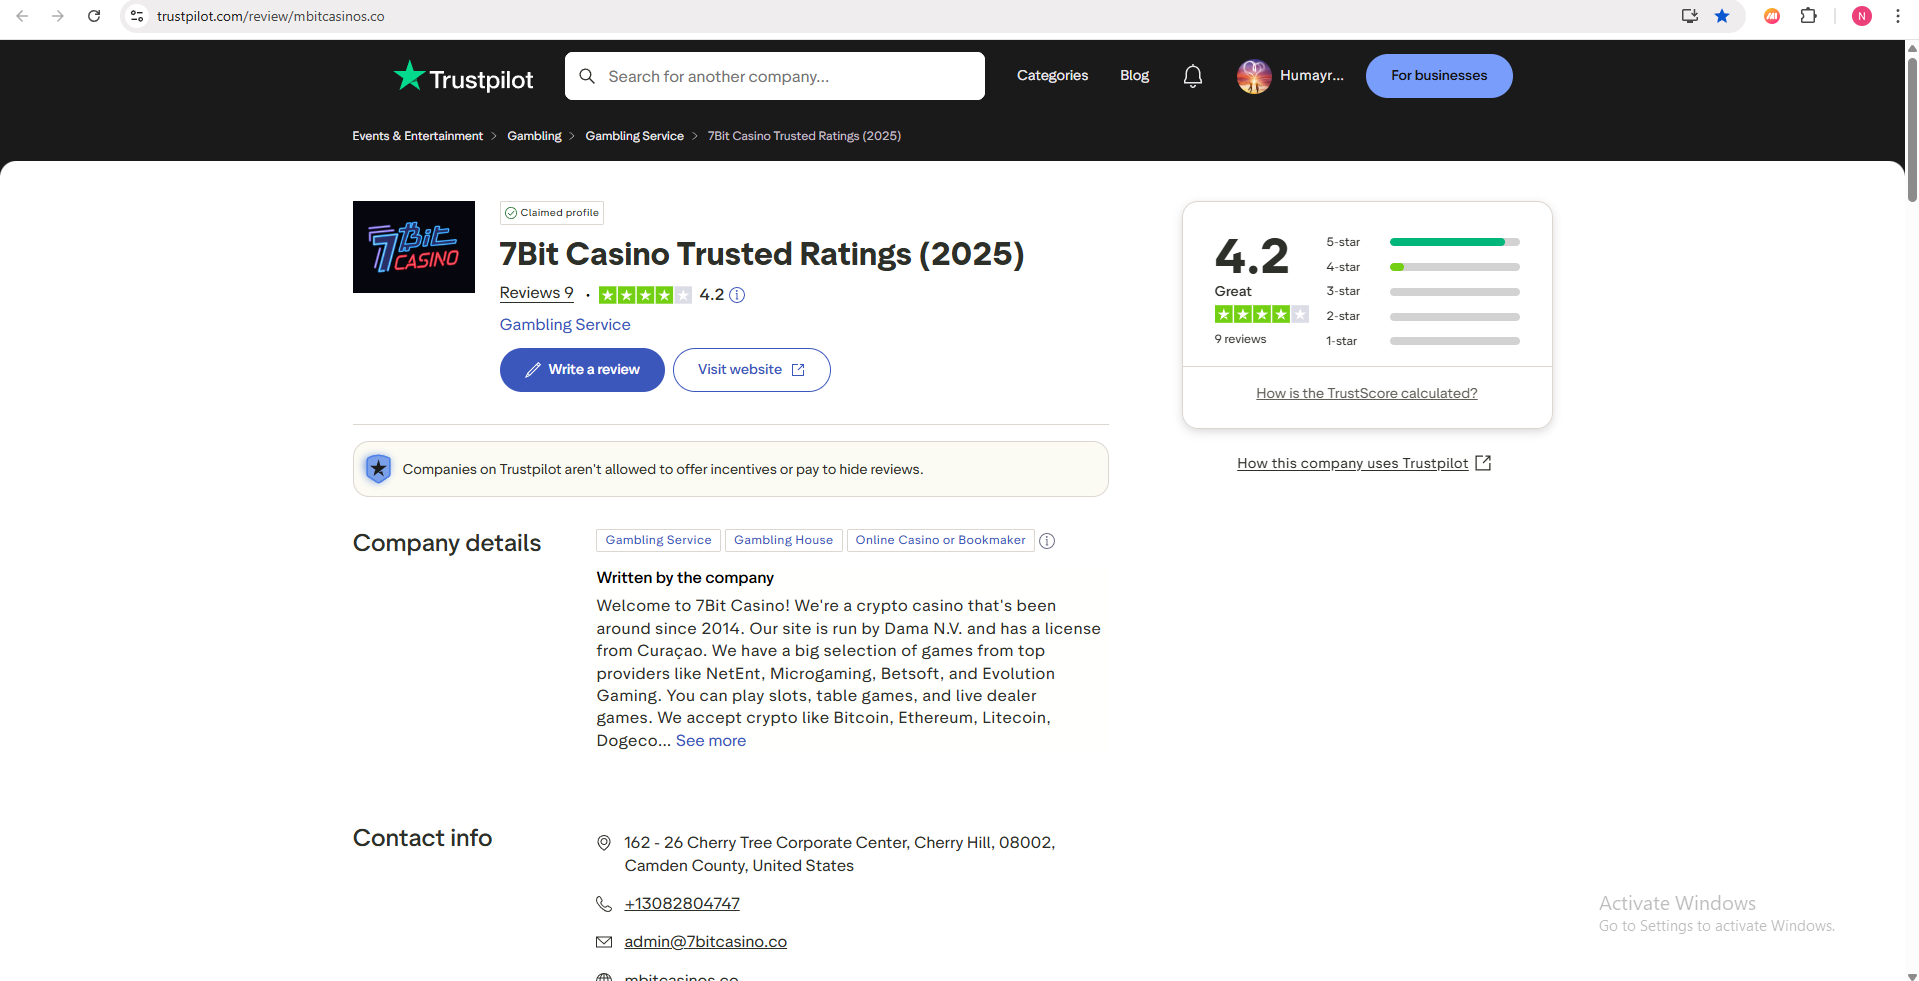The image size is (1919, 981).
Task: Open the notifications bell
Action: (x=1192, y=76)
